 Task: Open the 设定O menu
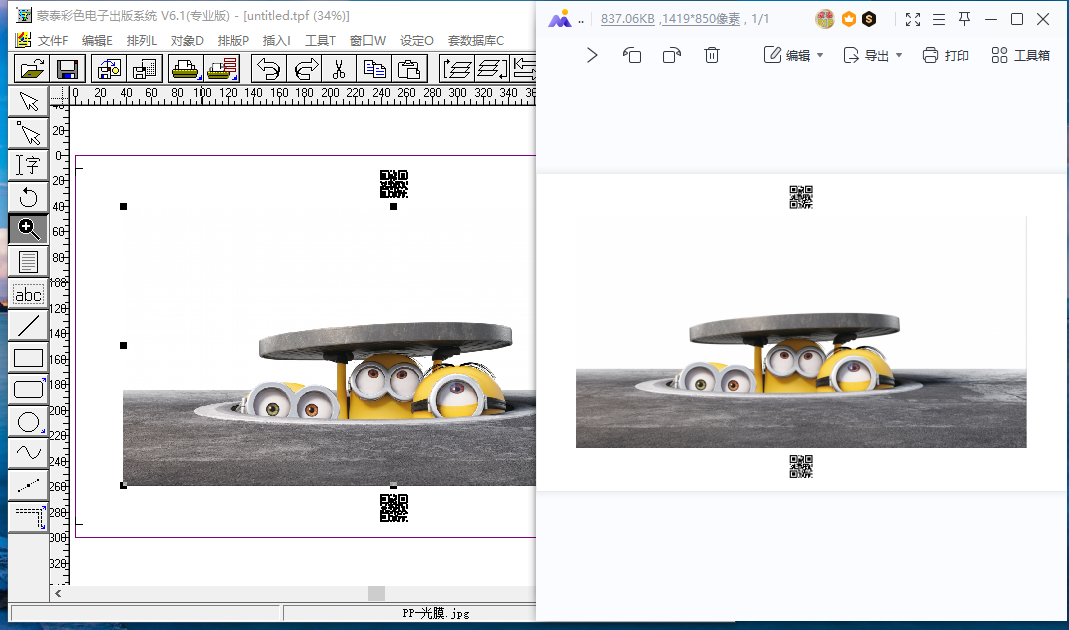417,41
